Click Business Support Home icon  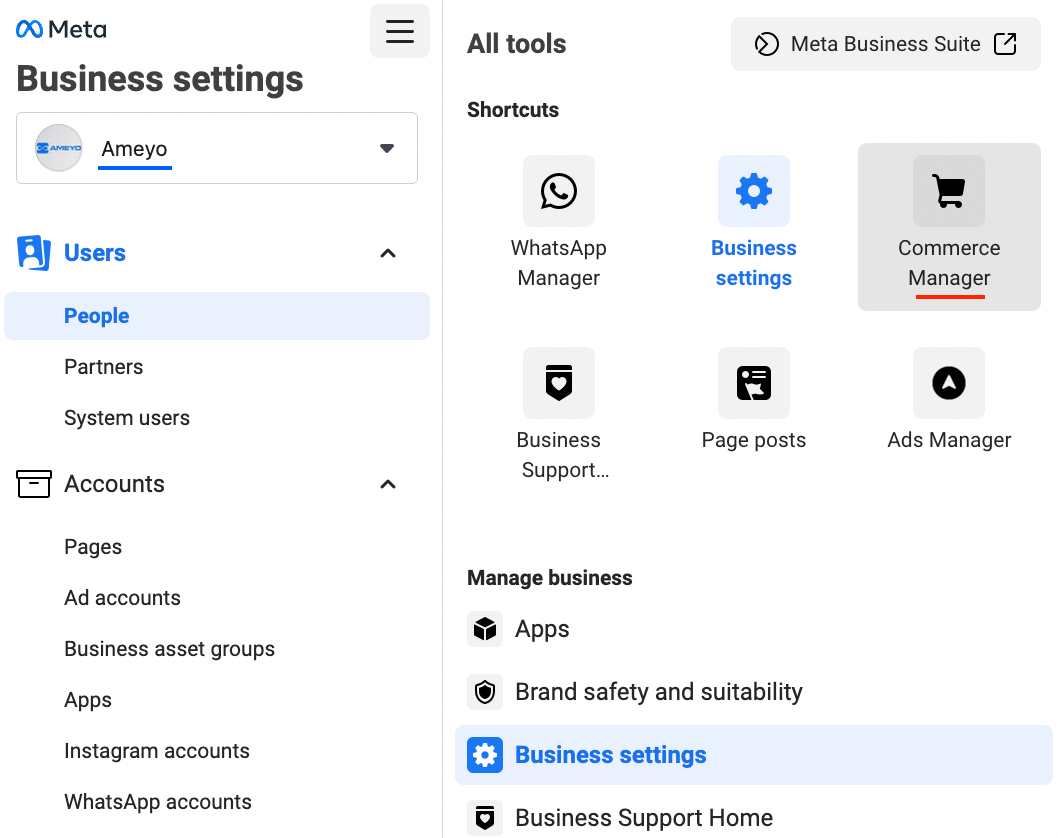pos(484,818)
